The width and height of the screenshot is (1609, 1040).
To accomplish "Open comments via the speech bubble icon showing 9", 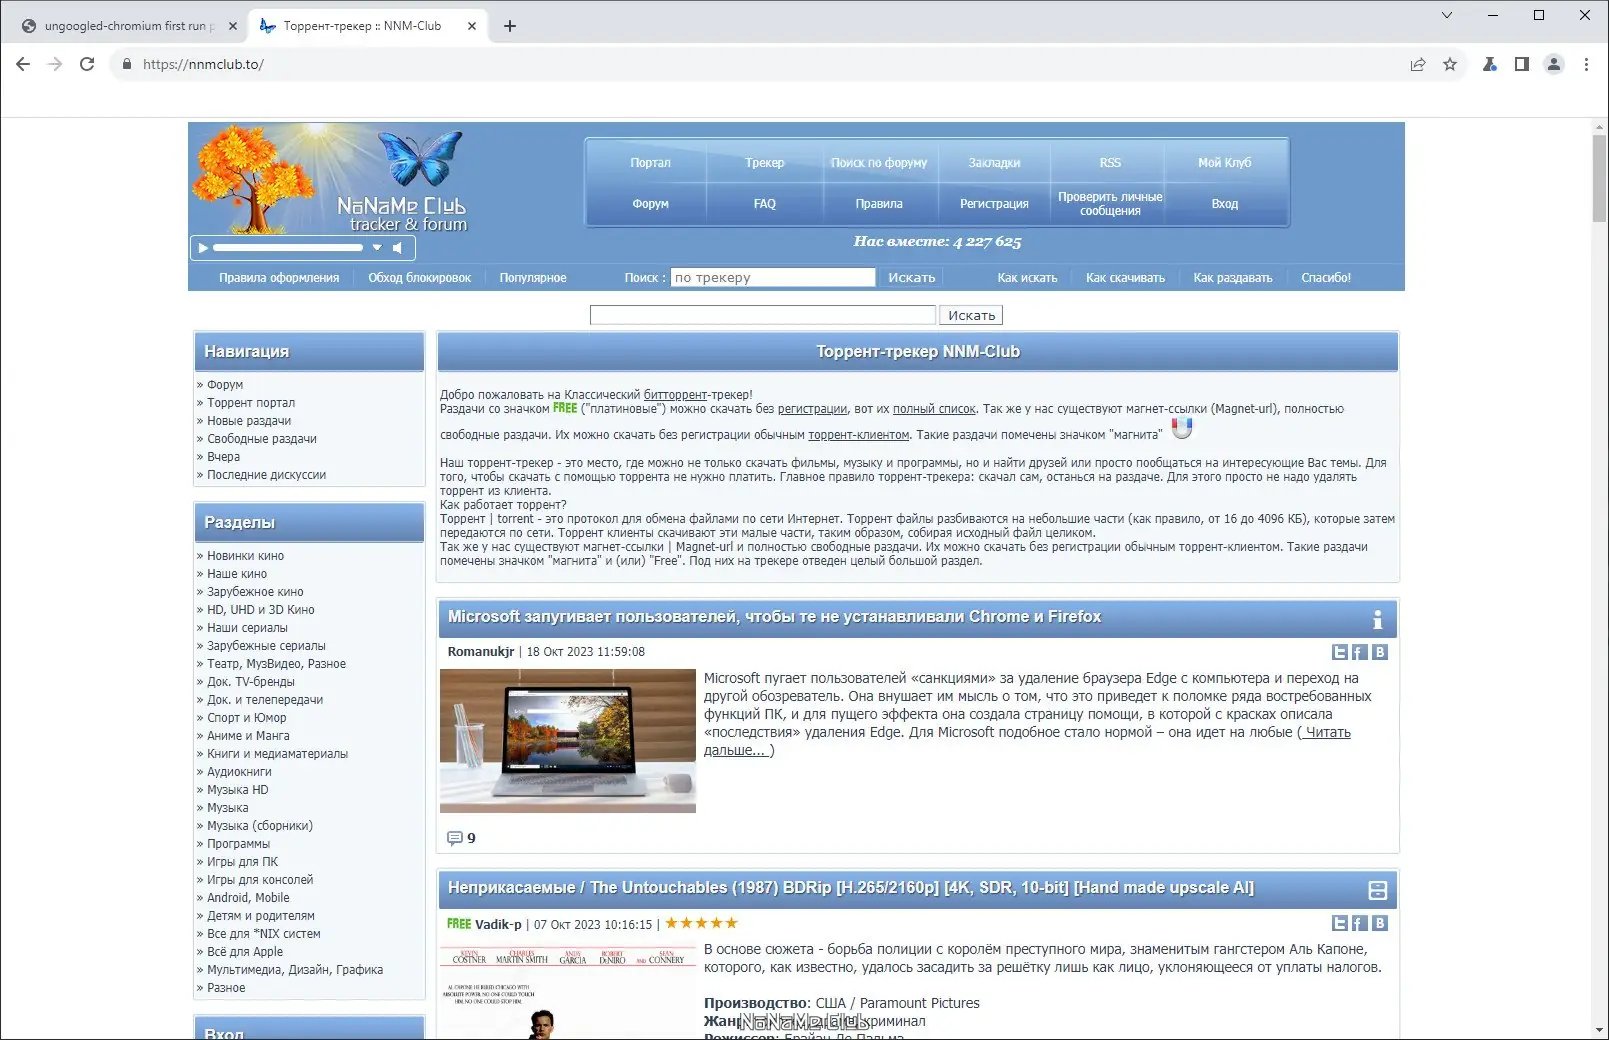I will click(456, 838).
